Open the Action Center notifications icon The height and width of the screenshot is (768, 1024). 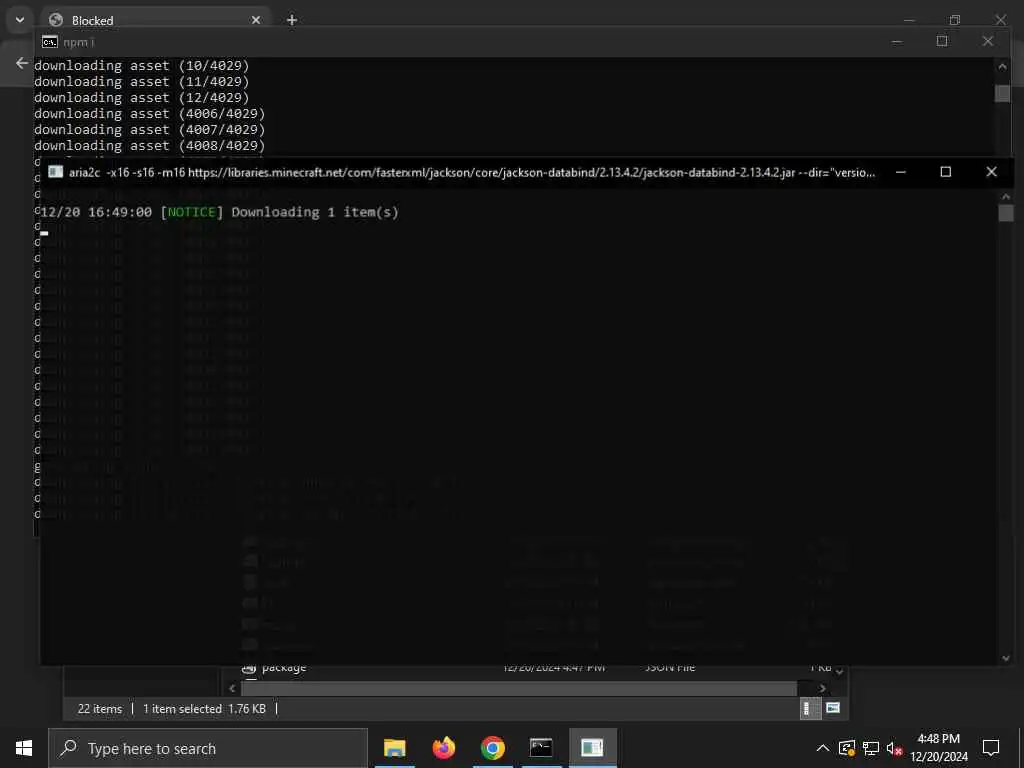tap(991, 748)
